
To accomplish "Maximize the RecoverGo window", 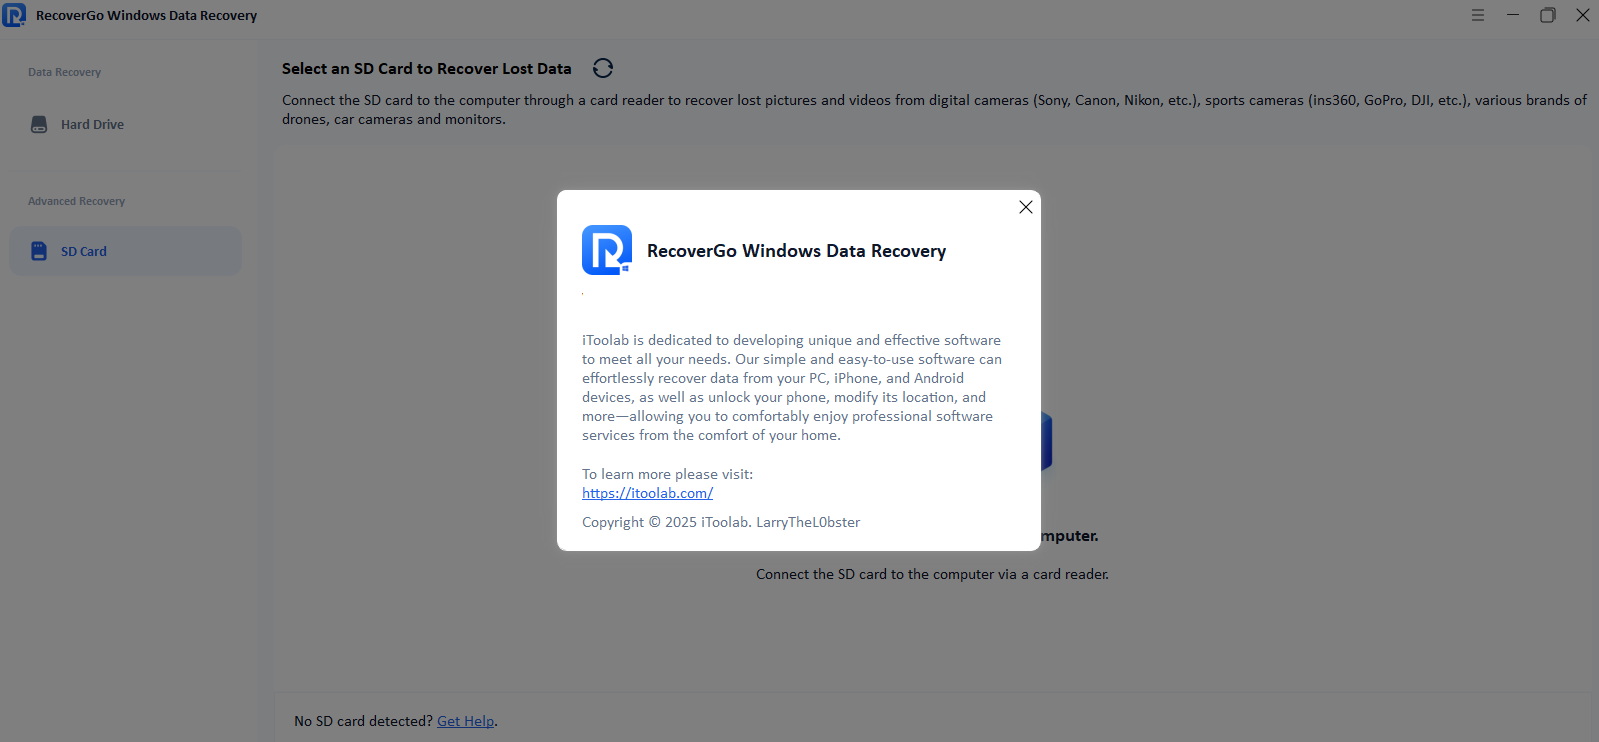I will tap(1547, 15).
